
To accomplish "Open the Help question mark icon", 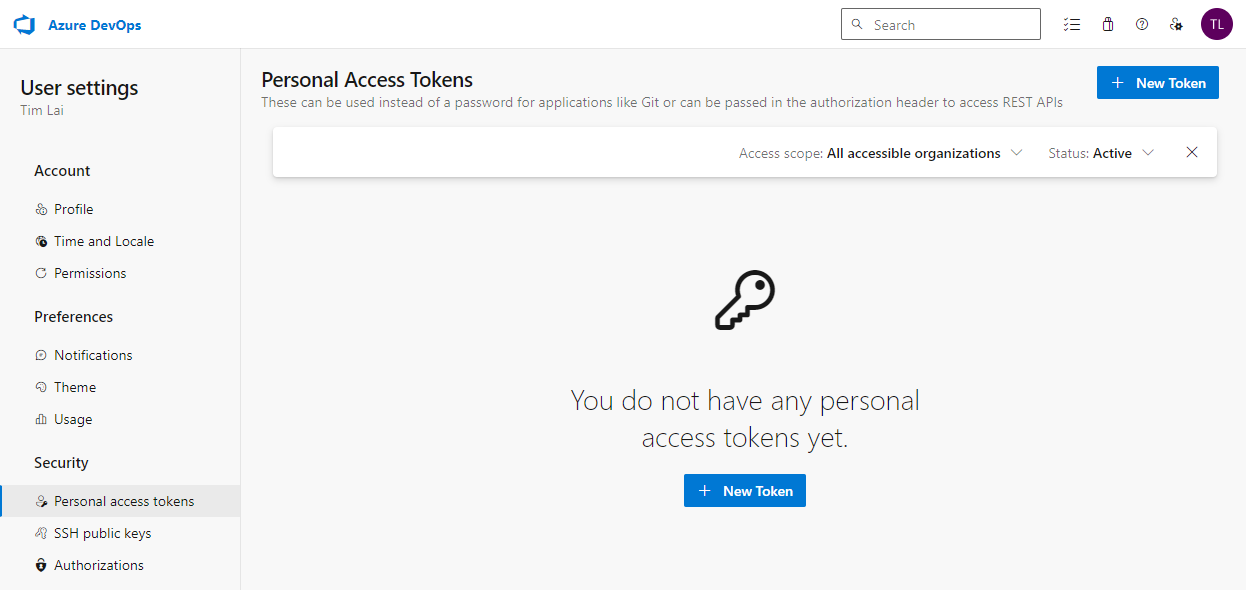I will click(1142, 25).
